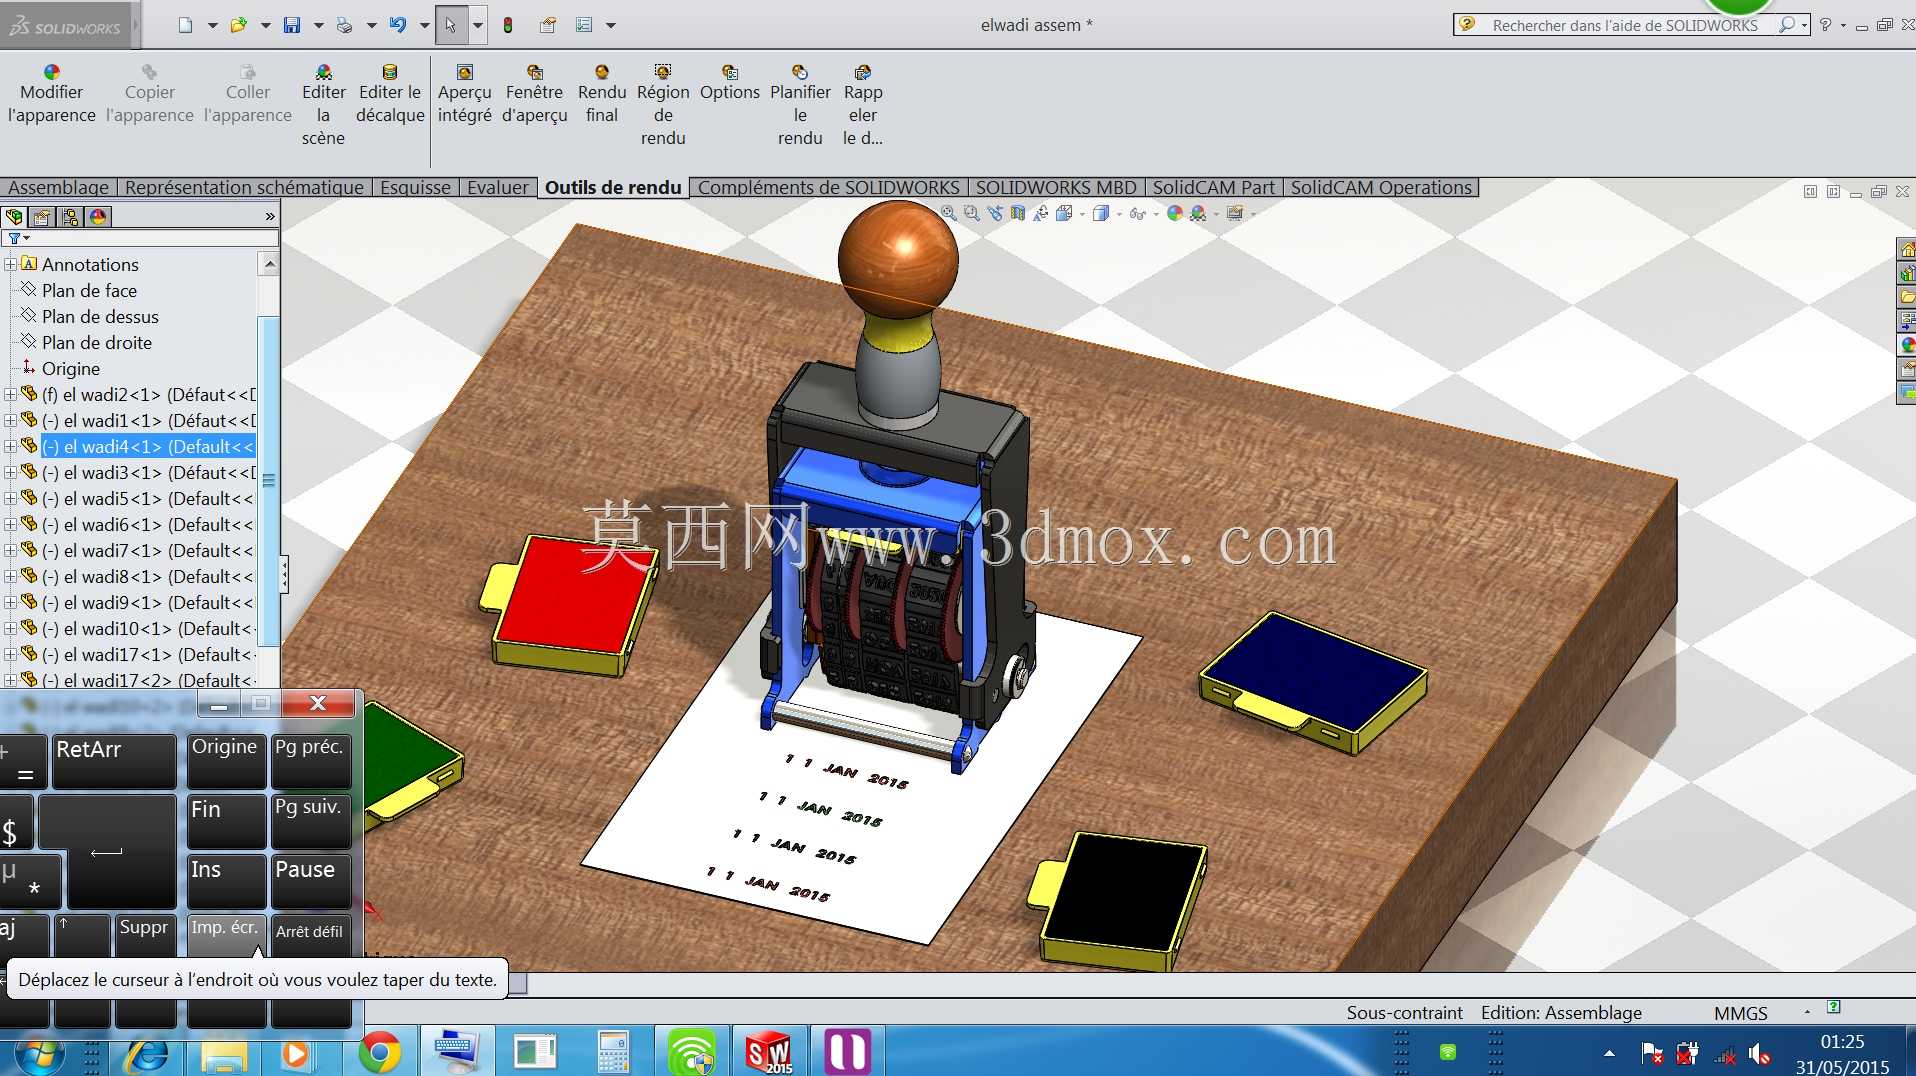
Task: Click Zoom to fit in view toolbar
Action: (x=949, y=213)
